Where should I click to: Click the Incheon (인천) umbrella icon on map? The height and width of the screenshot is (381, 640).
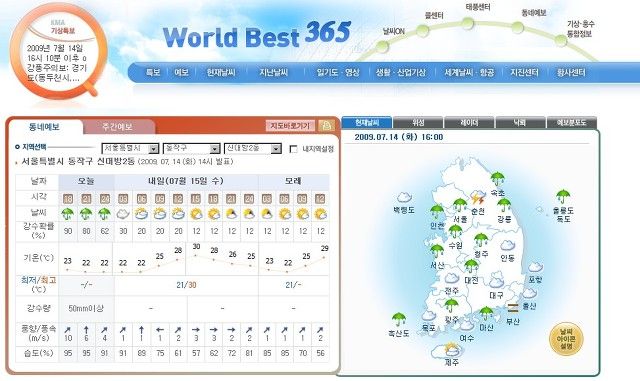pos(437,211)
